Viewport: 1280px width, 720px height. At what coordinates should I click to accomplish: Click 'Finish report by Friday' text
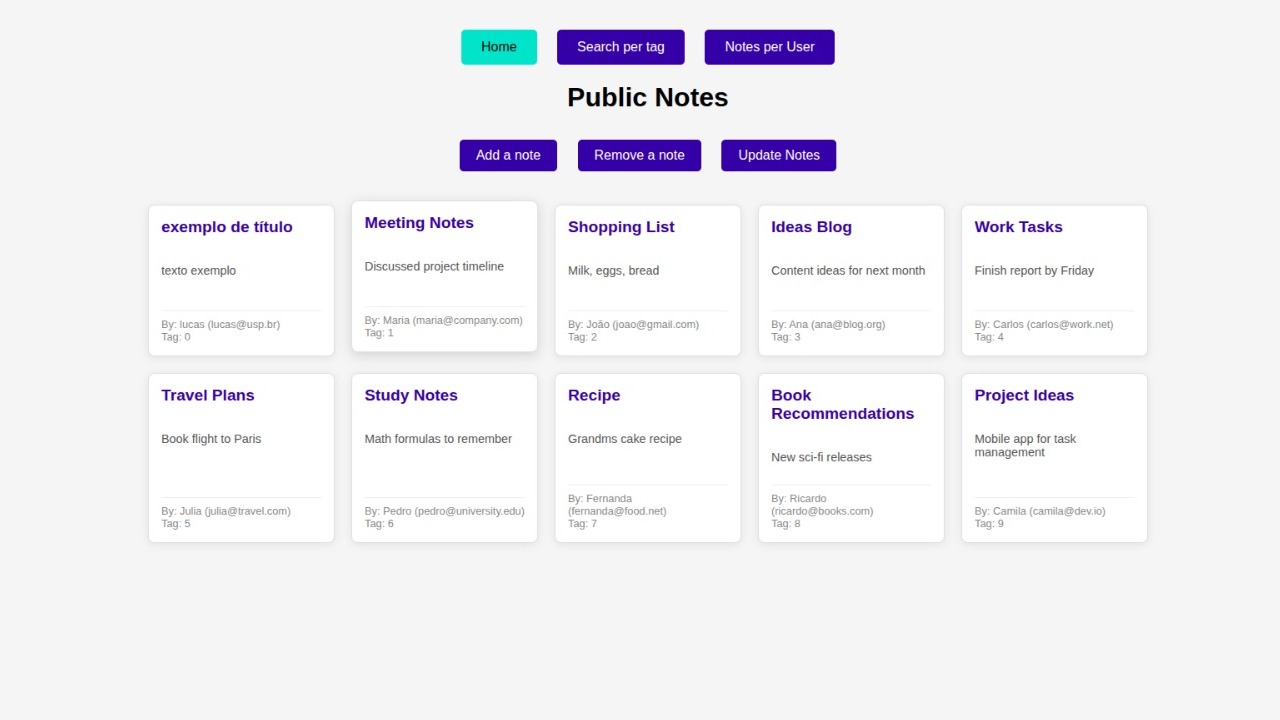click(x=1034, y=271)
